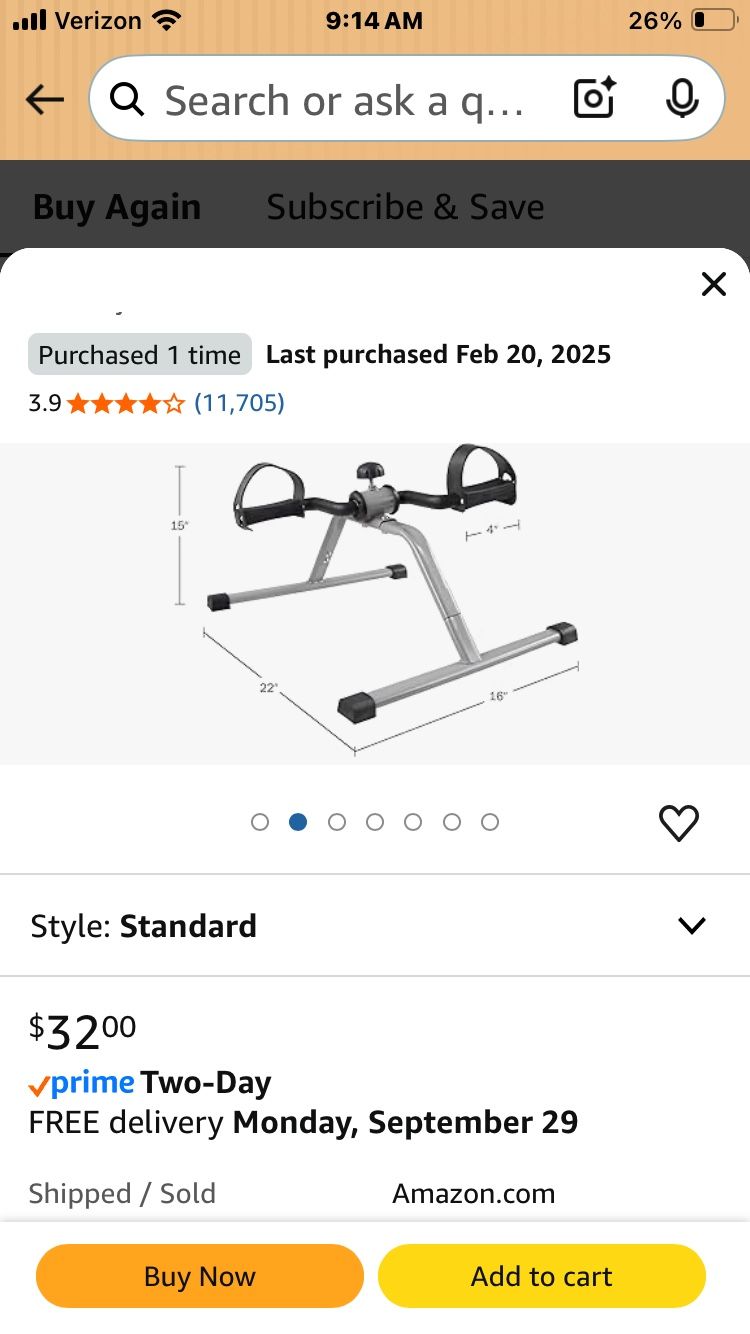The width and height of the screenshot is (750, 1334).
Task: Expand the Style dropdown chevron
Action: (692, 926)
